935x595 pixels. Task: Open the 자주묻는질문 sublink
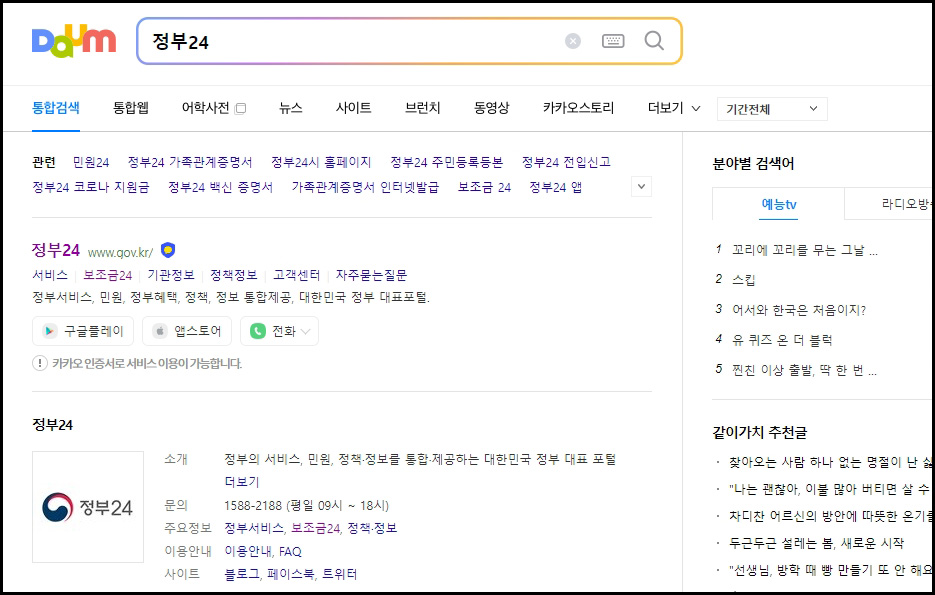pos(371,275)
